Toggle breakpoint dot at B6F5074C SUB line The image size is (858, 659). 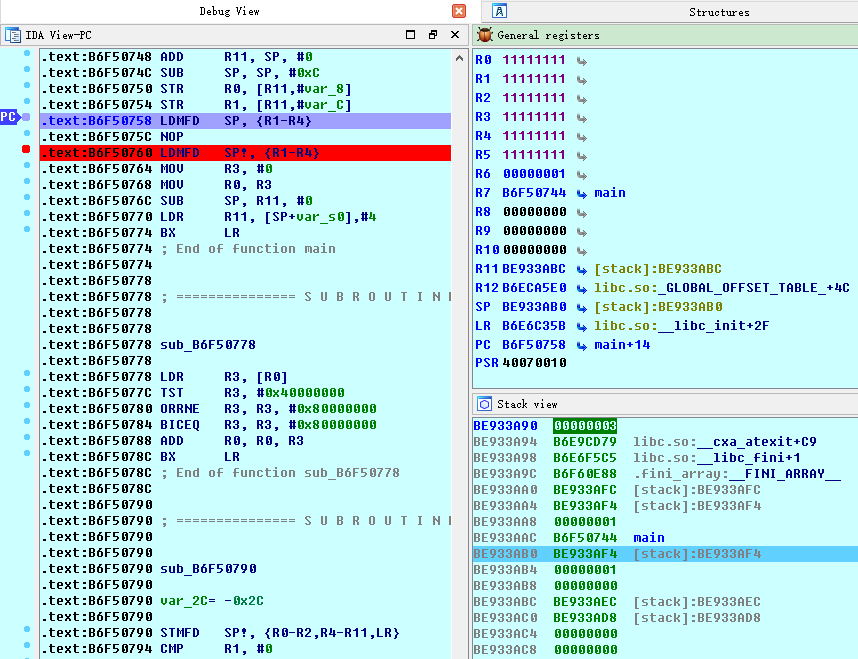(27, 69)
